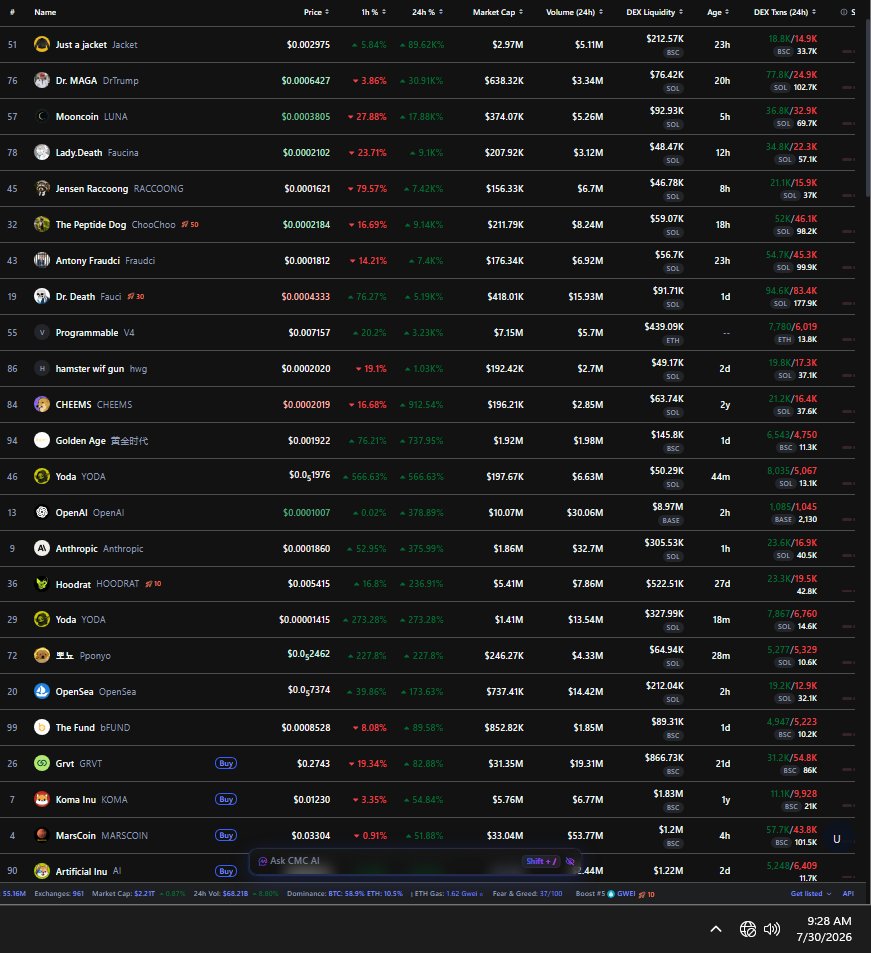Click the Yoda YODA row priced $0.00001415
This screenshot has width=871, height=953.
pos(427,619)
